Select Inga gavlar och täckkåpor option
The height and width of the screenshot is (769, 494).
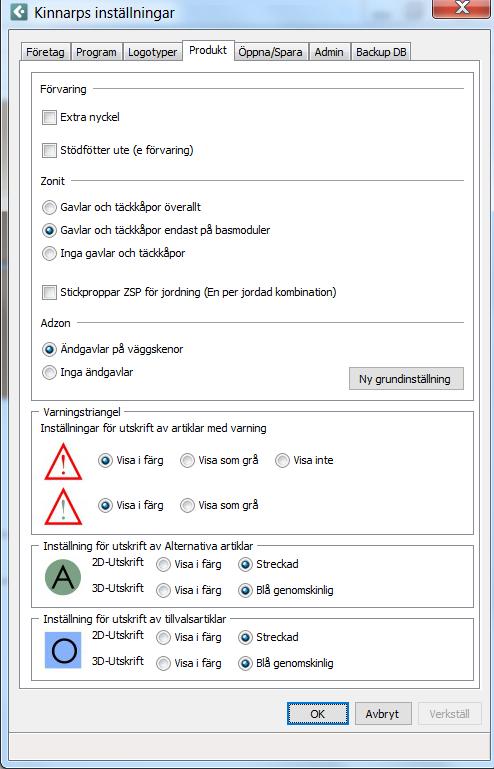(49, 254)
